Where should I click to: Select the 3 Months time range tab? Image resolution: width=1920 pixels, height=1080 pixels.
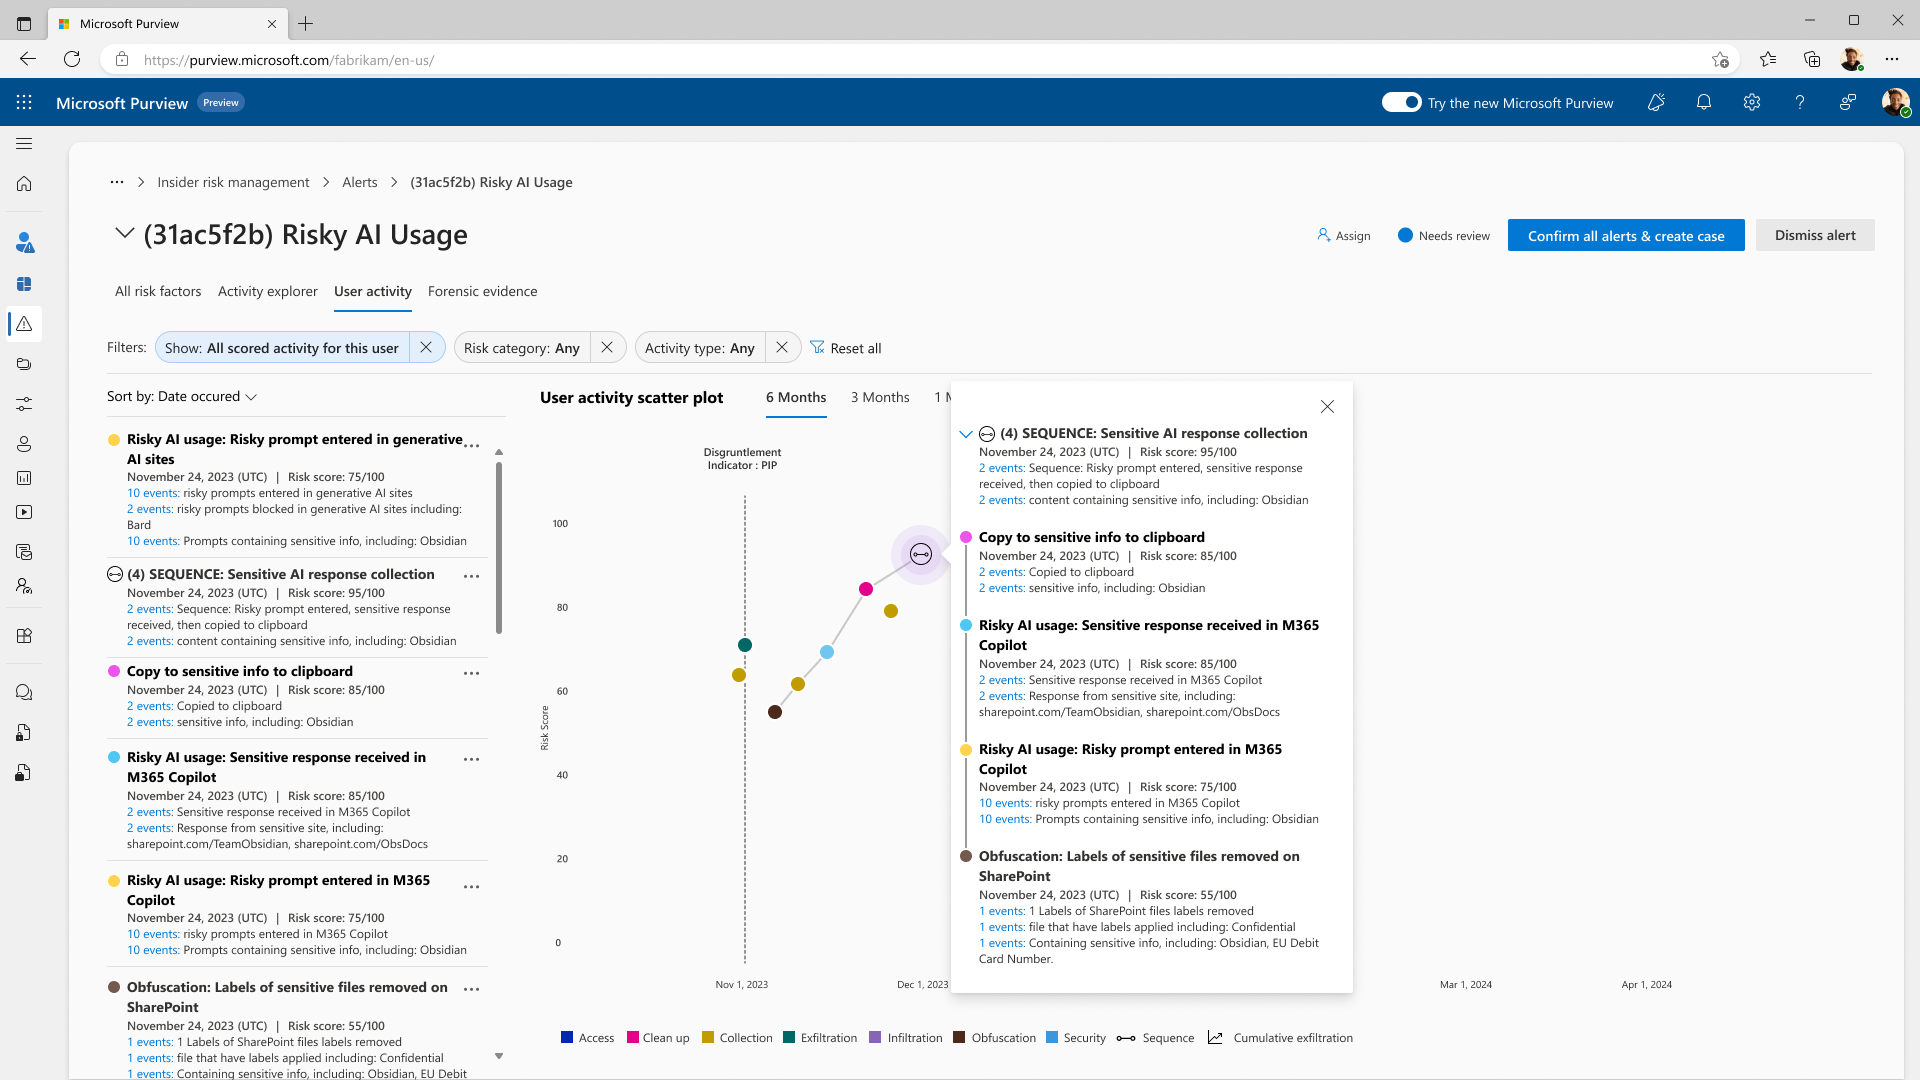point(880,397)
